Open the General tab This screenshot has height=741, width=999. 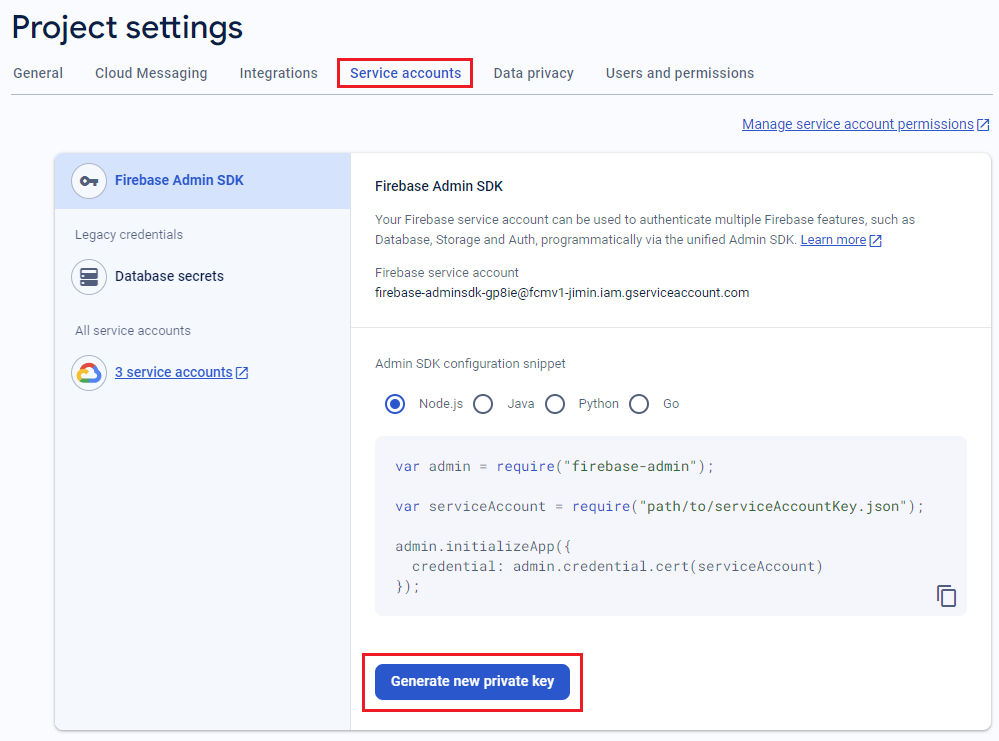click(38, 73)
